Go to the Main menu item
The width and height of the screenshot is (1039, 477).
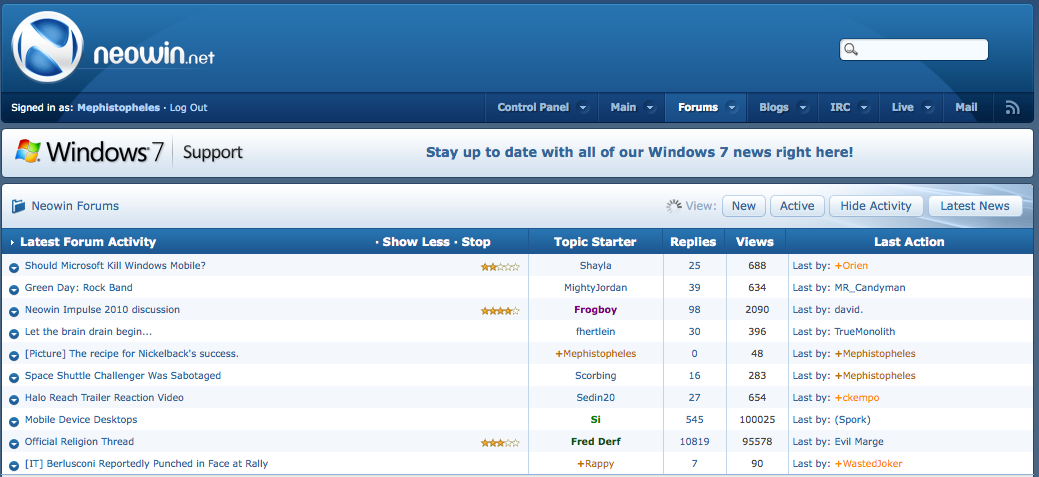click(x=623, y=107)
